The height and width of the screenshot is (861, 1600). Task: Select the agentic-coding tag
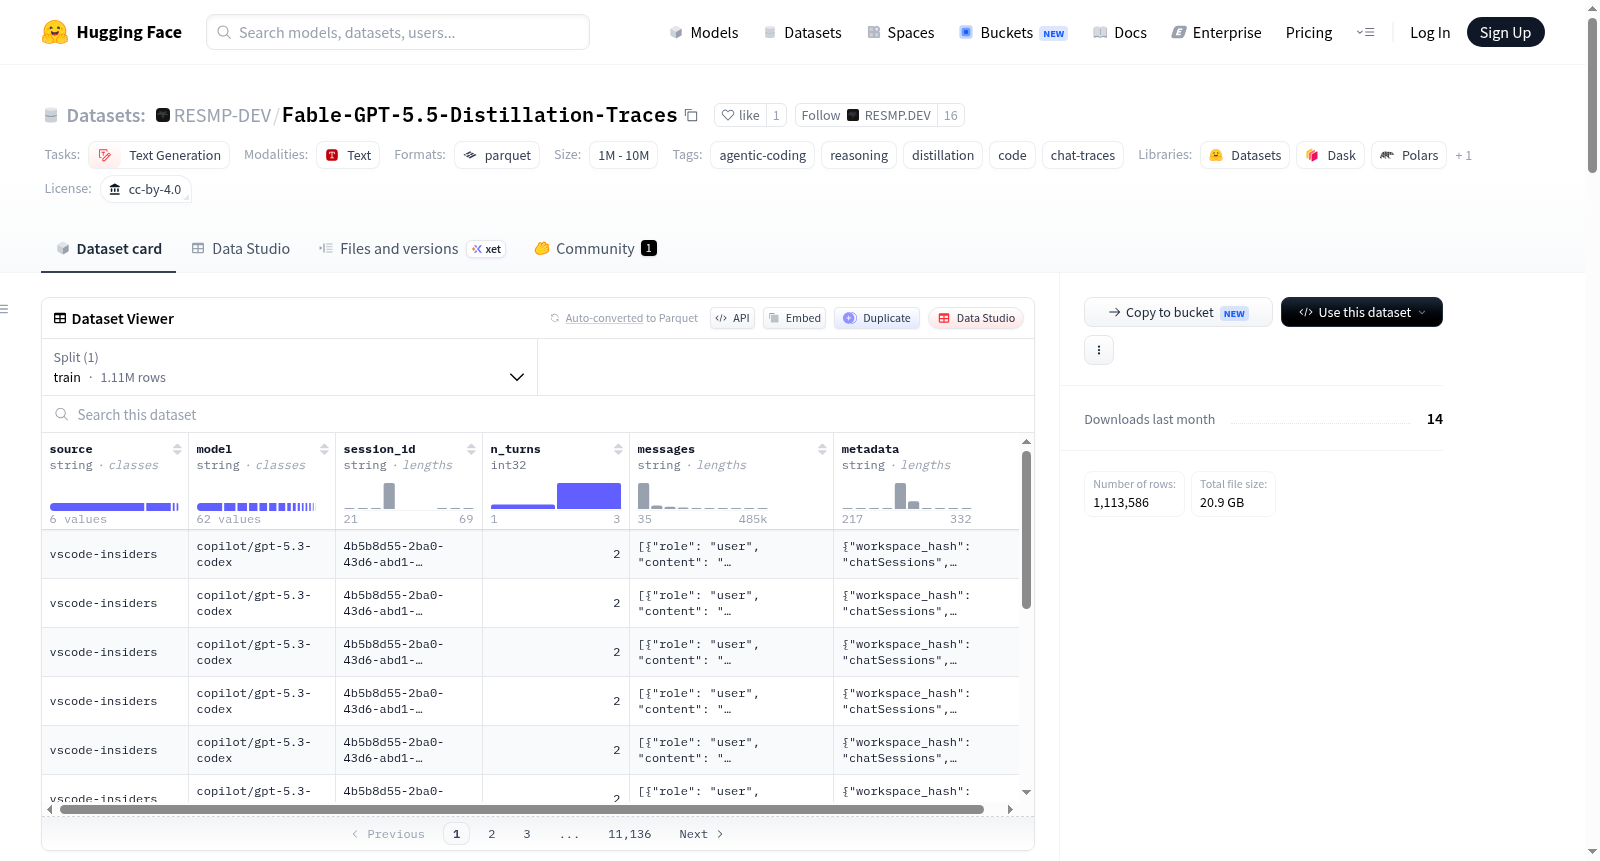point(762,155)
